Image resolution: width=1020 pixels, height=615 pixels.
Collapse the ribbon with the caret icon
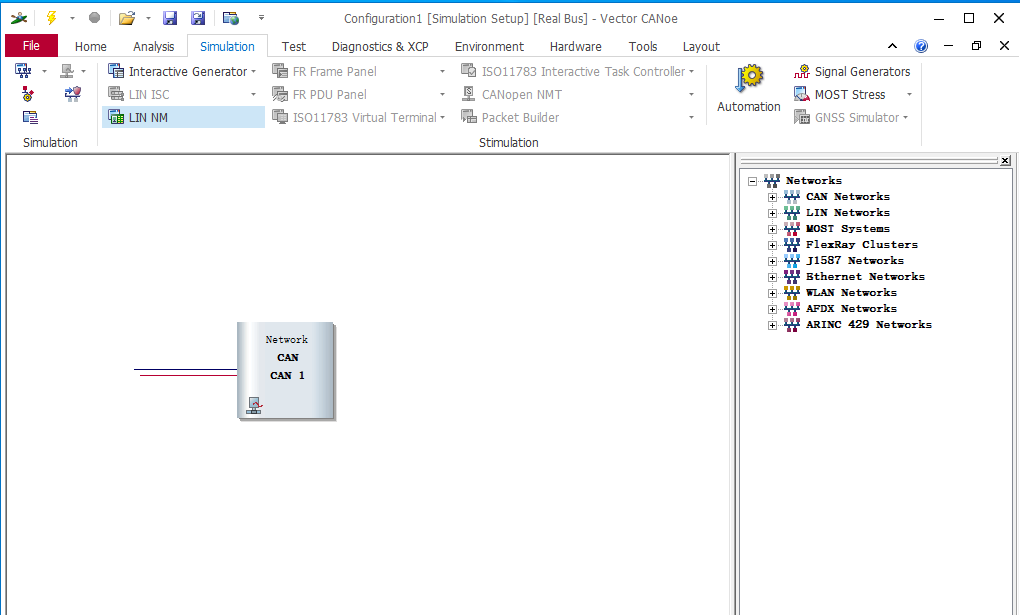click(x=892, y=46)
